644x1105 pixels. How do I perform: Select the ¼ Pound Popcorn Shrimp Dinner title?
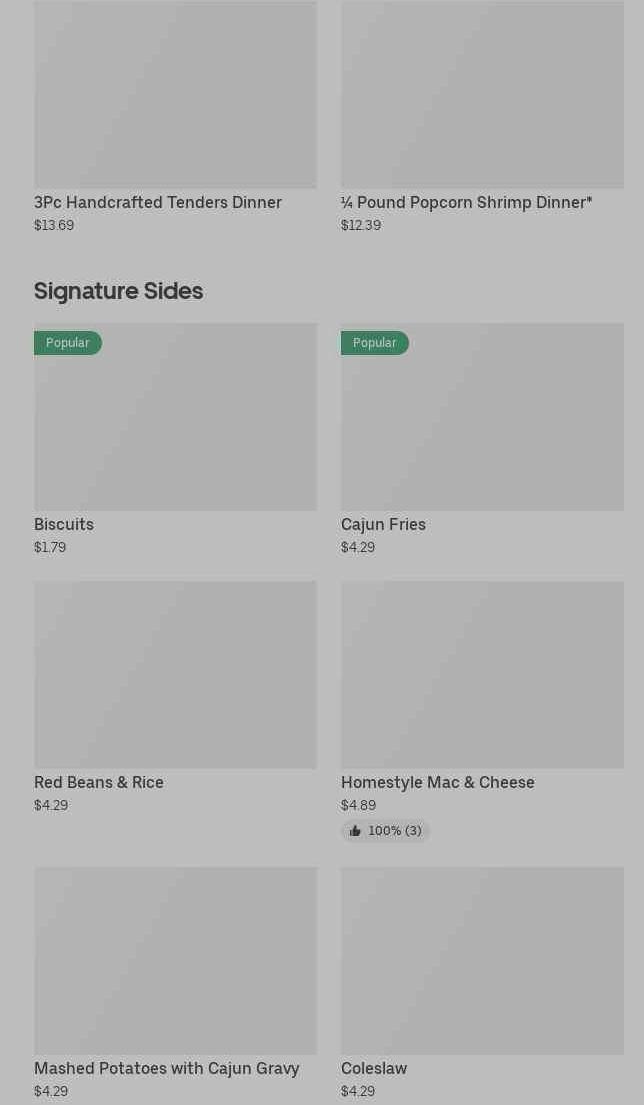click(x=466, y=202)
